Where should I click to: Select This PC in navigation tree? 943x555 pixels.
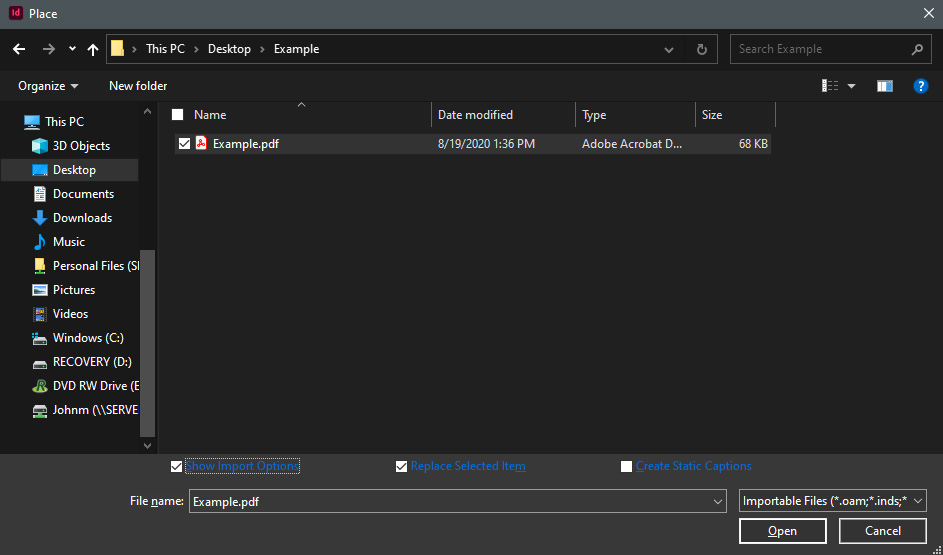tap(64, 121)
